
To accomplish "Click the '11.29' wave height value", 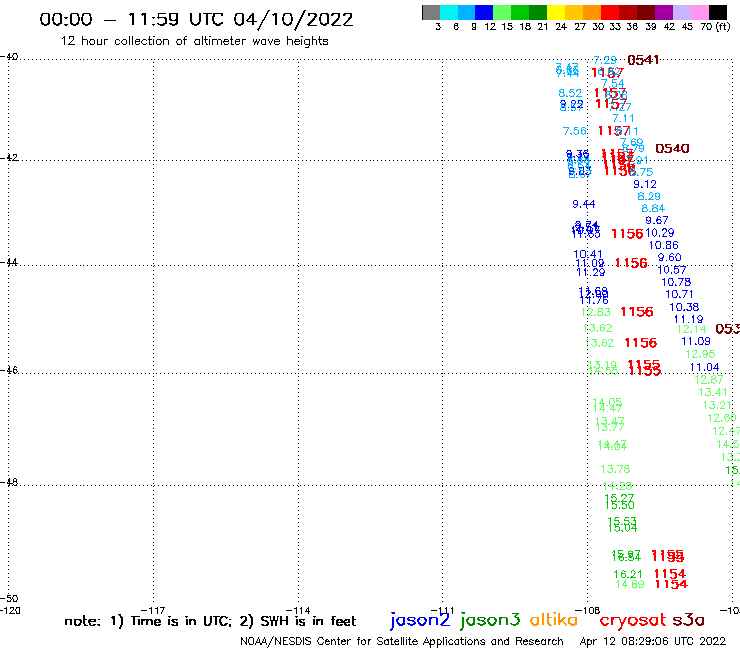I will (591, 272).
